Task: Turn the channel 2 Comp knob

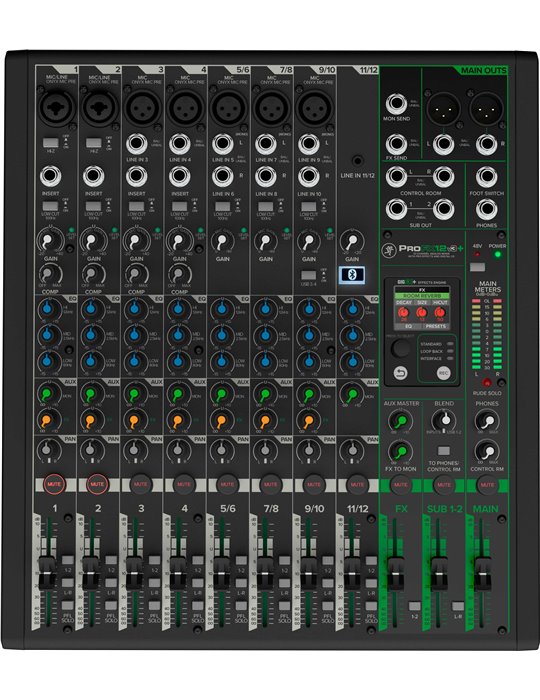Action: [x=93, y=274]
